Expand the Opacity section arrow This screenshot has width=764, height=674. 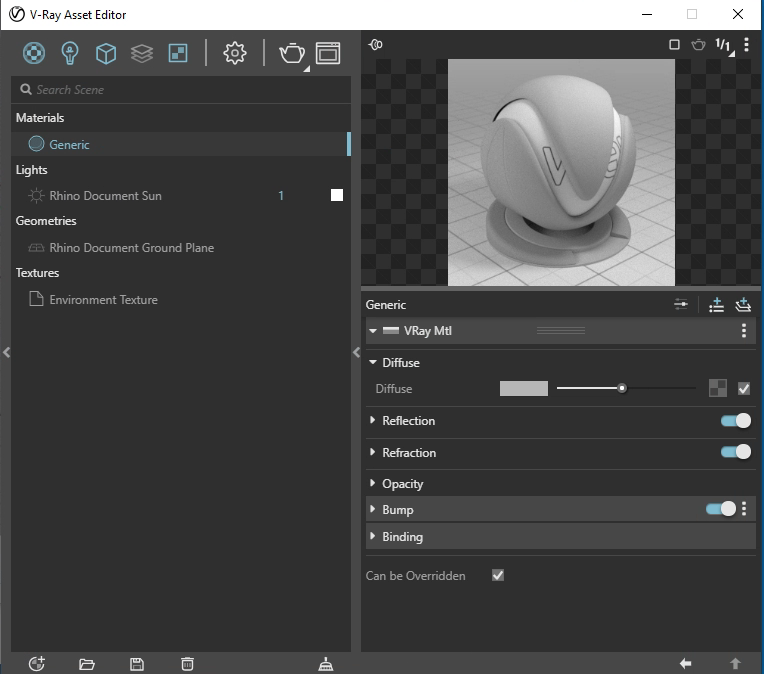click(372, 483)
